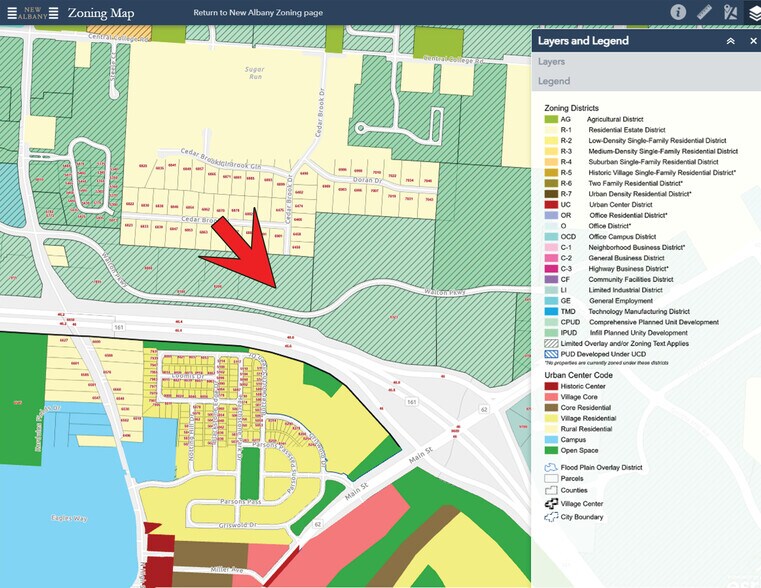This screenshot has width=761, height=588.
Task: Click the UC Urban Center District swatch
Action: click(x=552, y=203)
